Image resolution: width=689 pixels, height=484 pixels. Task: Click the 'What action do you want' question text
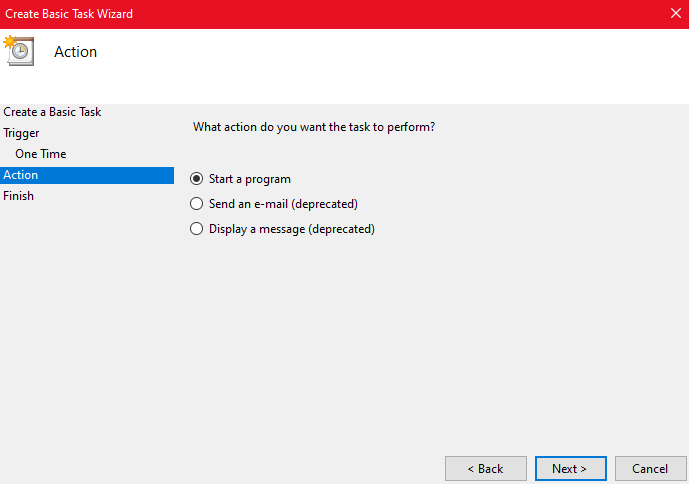(313, 128)
